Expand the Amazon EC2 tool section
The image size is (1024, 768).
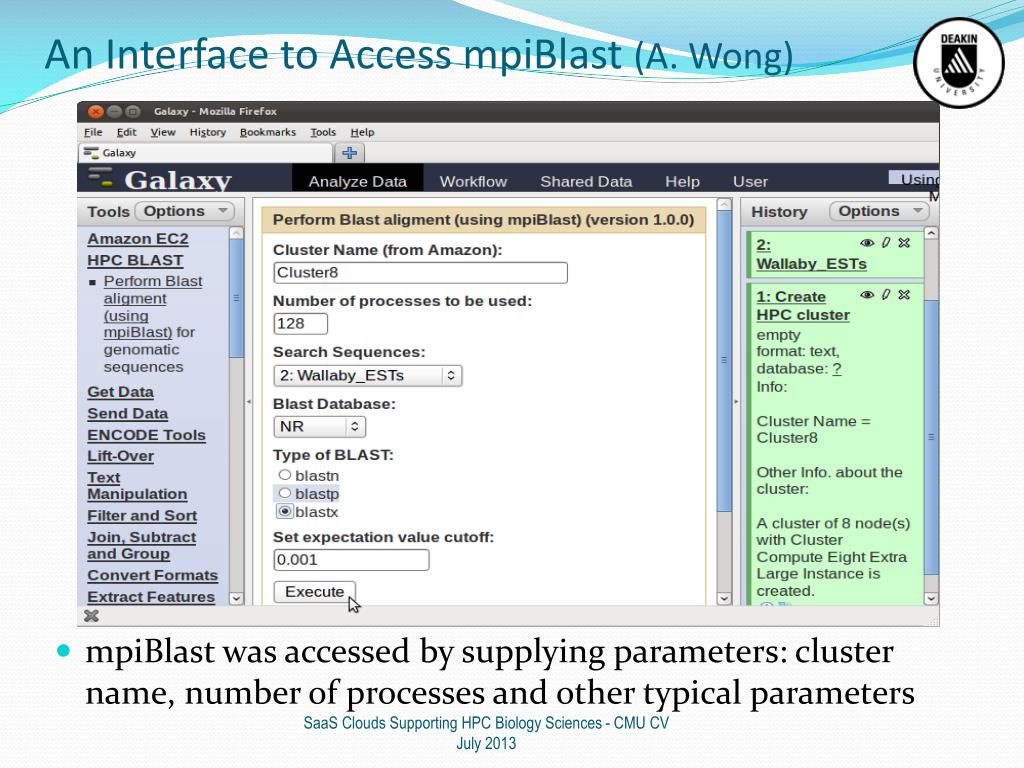pos(138,239)
